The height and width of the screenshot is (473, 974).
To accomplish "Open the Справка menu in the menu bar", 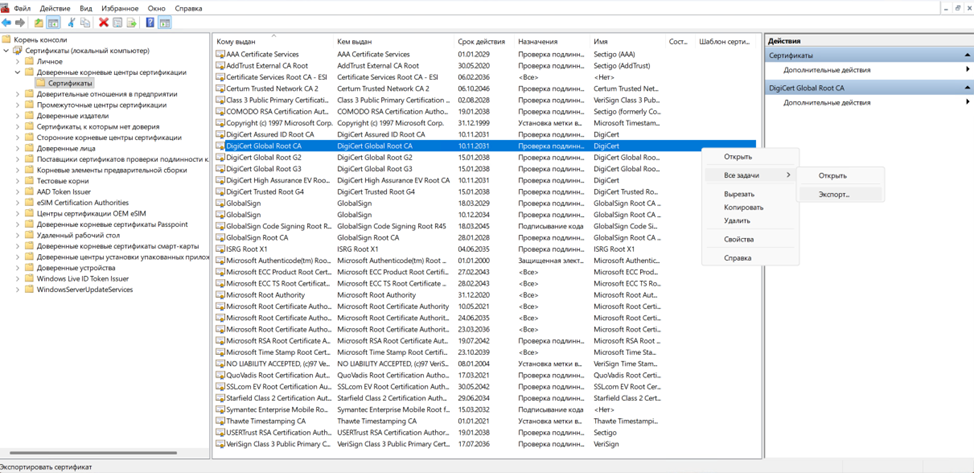I will [x=189, y=9].
